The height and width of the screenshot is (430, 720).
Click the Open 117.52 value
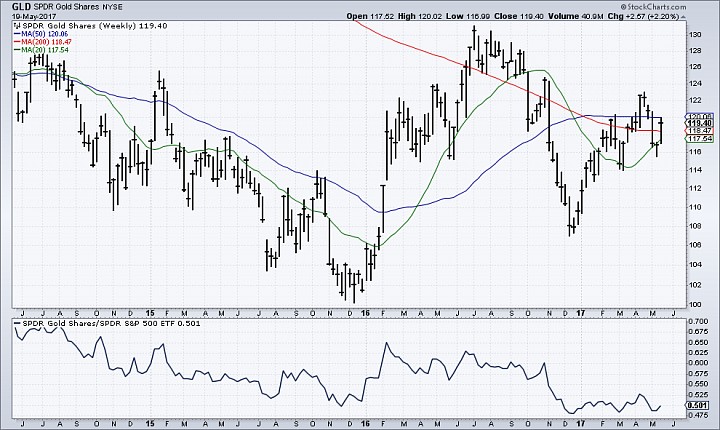(370, 16)
